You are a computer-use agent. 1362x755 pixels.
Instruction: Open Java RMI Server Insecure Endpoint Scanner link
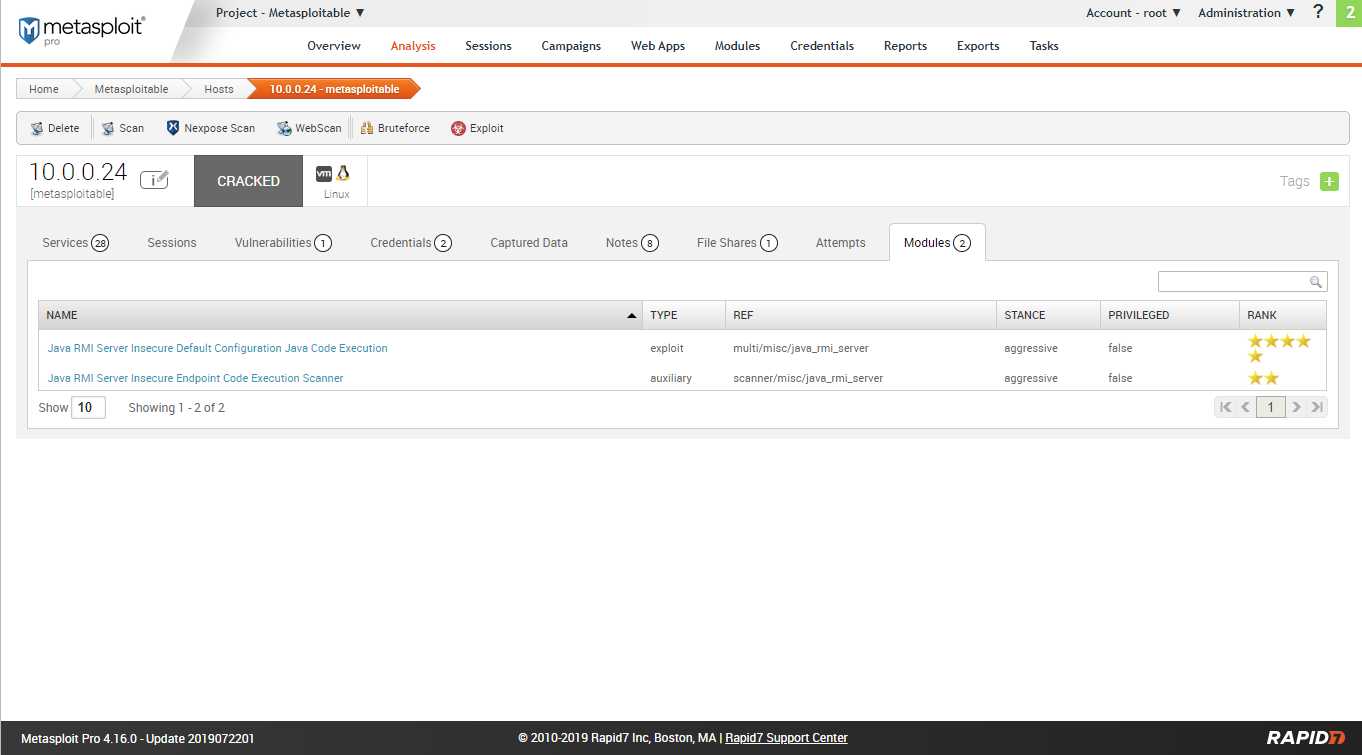(196, 378)
